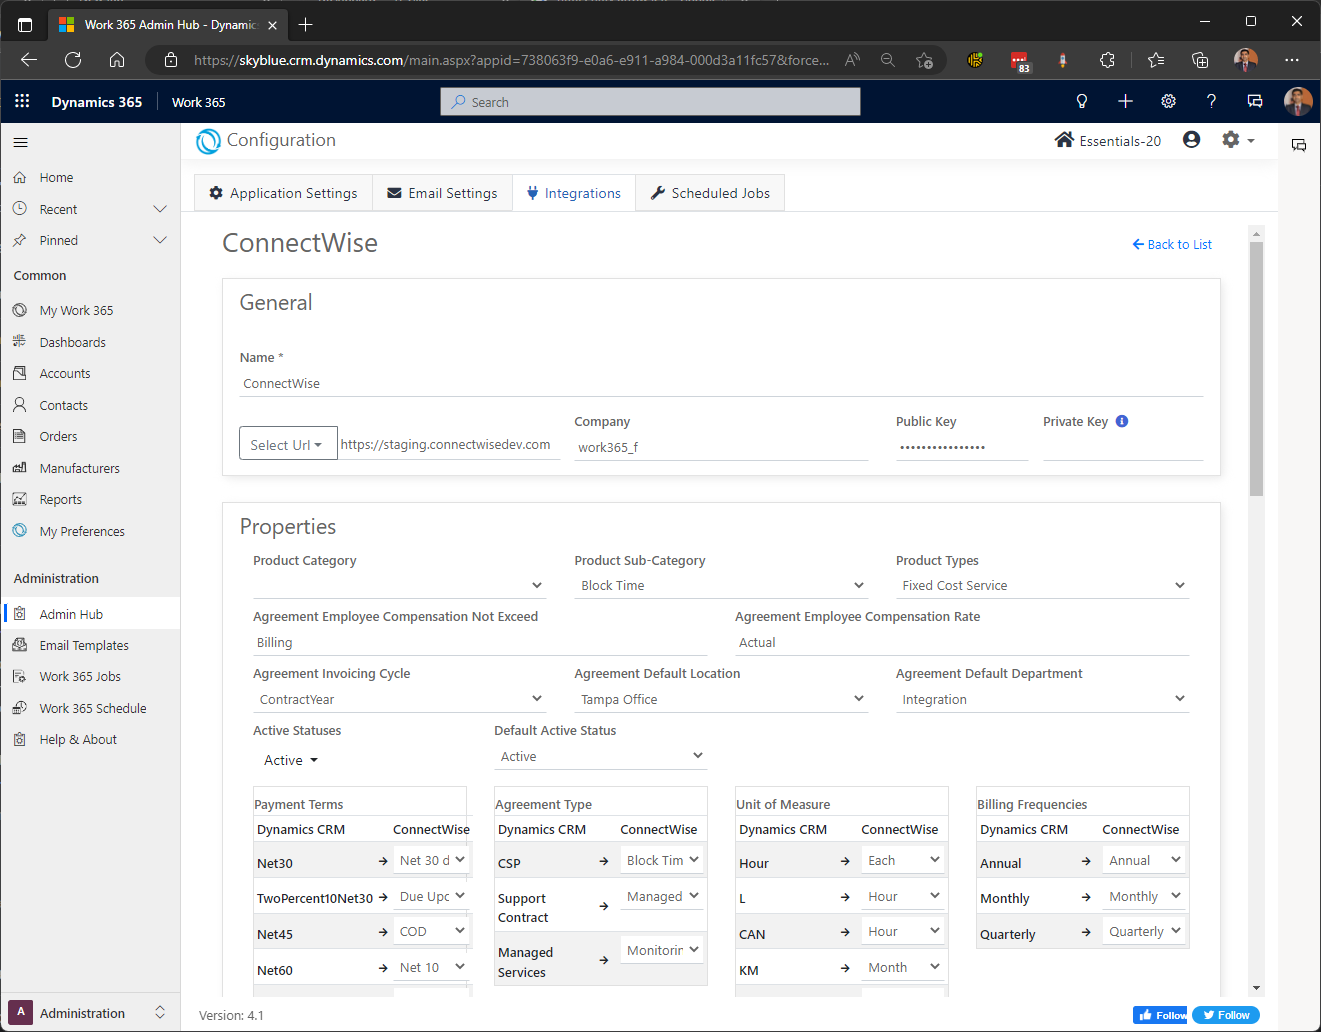The height and width of the screenshot is (1032, 1321).
Task: Open the help question mark icon
Action: click(1211, 101)
